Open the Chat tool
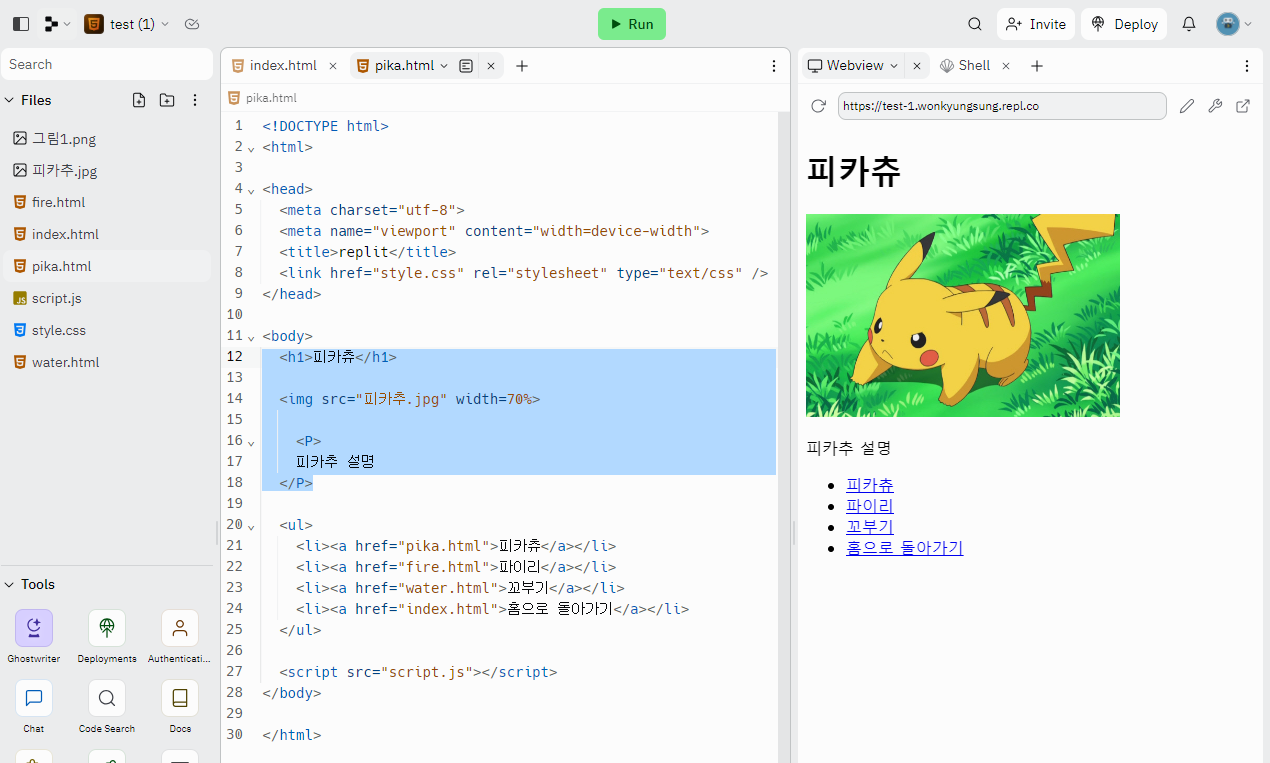 click(x=34, y=706)
